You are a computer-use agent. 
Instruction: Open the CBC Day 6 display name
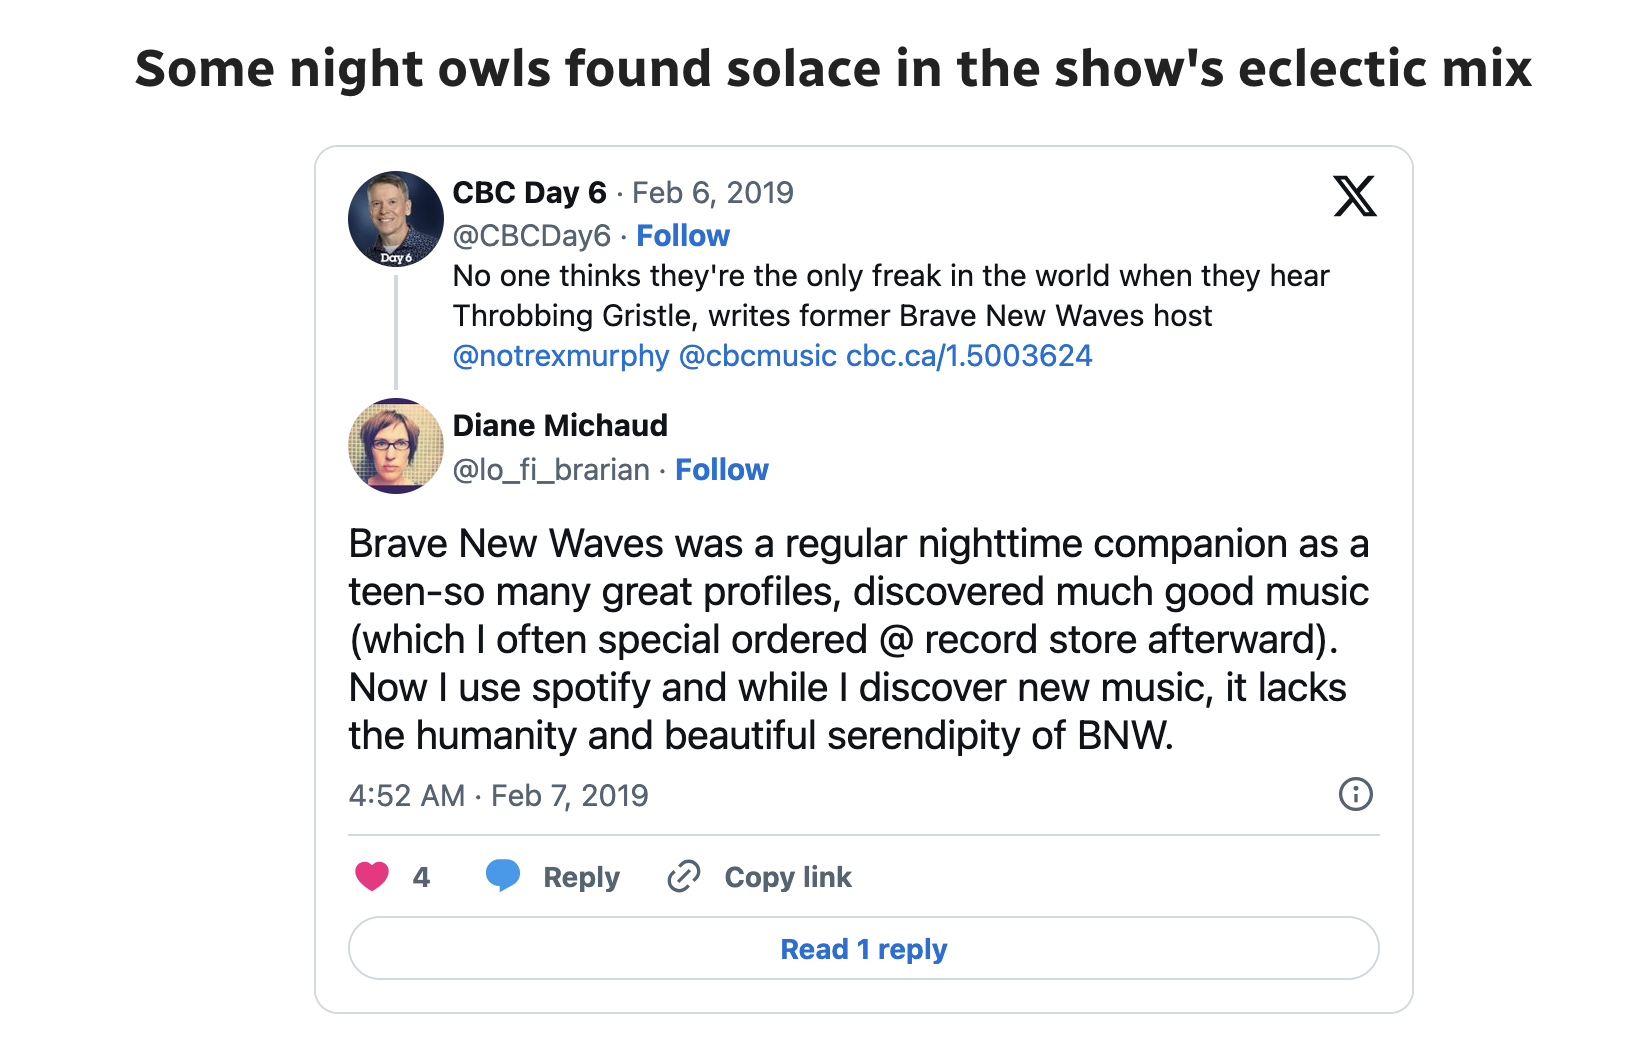coord(530,192)
